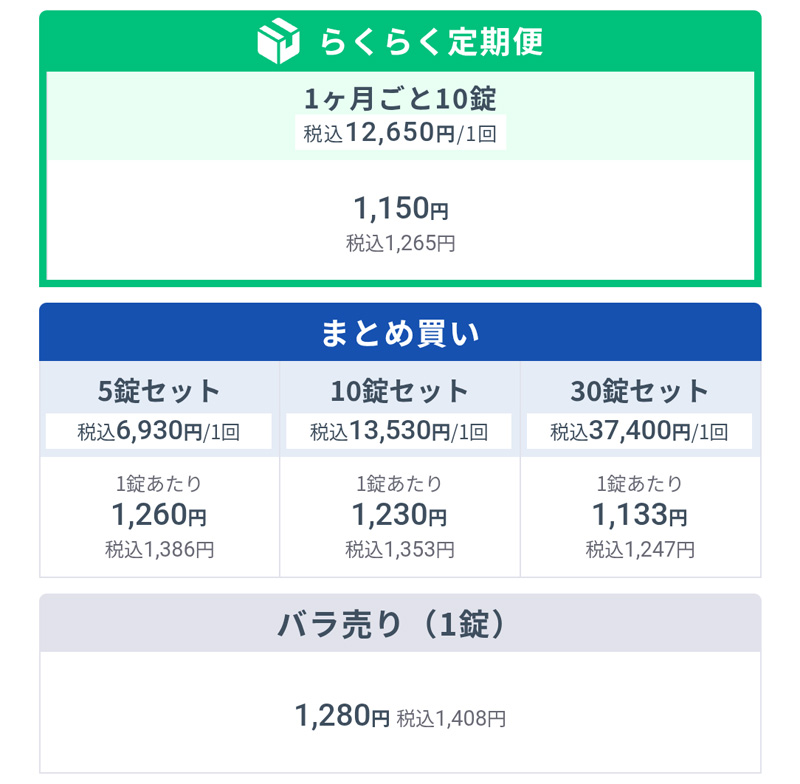Viewport: 800px width, 784px height.
Task: Select the 1,230円 per-tablet price
Action: tap(399, 514)
